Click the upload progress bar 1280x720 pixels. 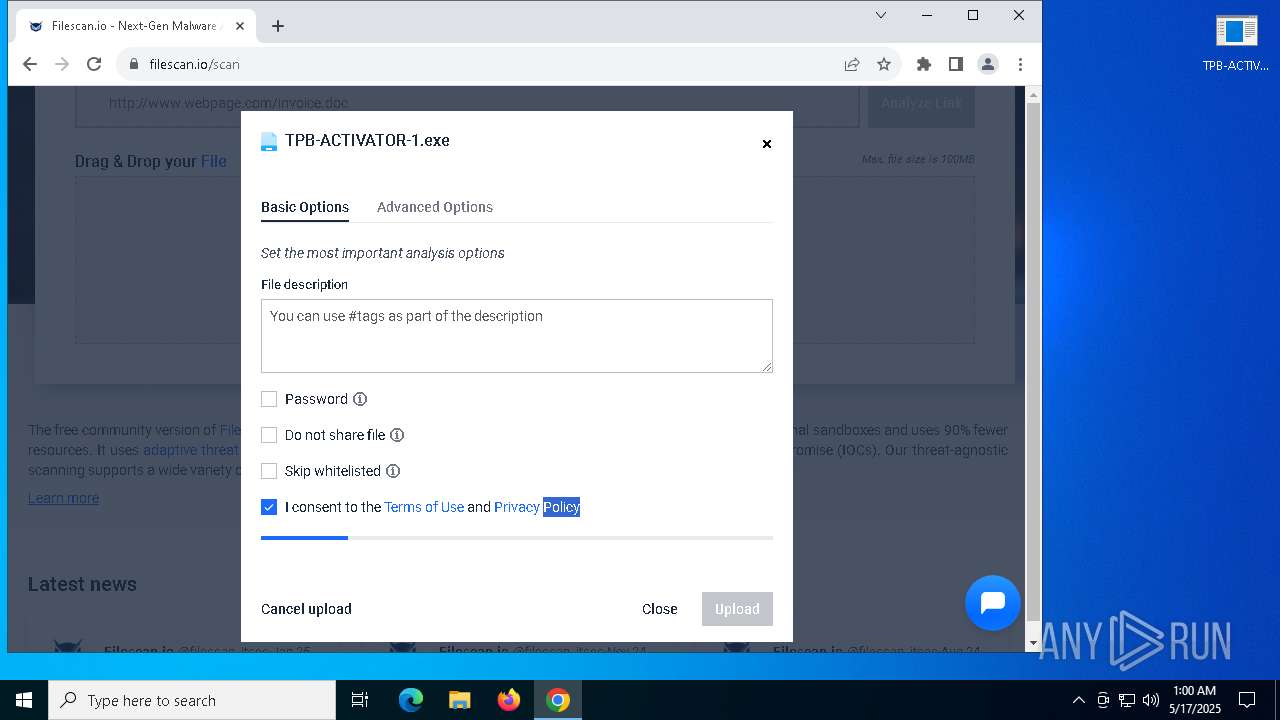[x=517, y=538]
